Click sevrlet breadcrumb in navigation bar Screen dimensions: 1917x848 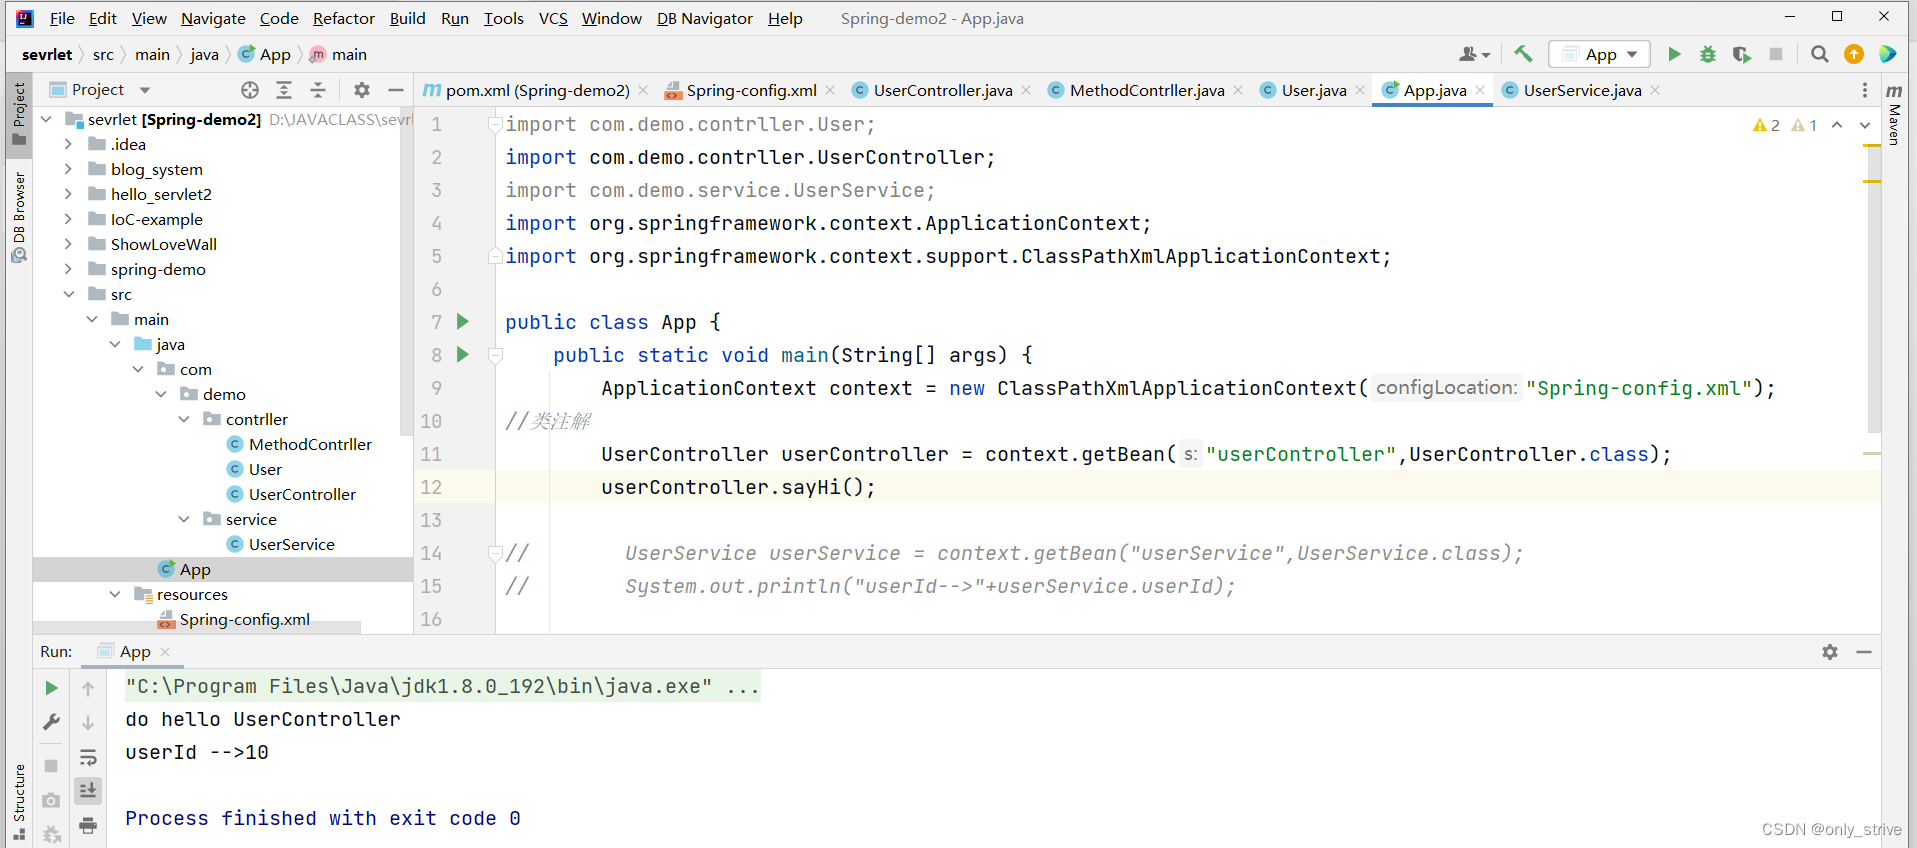[x=47, y=54]
